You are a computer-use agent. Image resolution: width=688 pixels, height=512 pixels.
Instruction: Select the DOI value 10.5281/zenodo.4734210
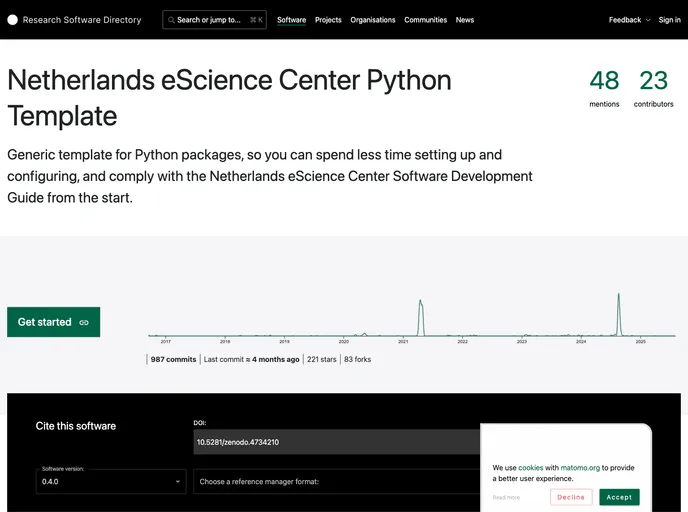tap(238, 442)
